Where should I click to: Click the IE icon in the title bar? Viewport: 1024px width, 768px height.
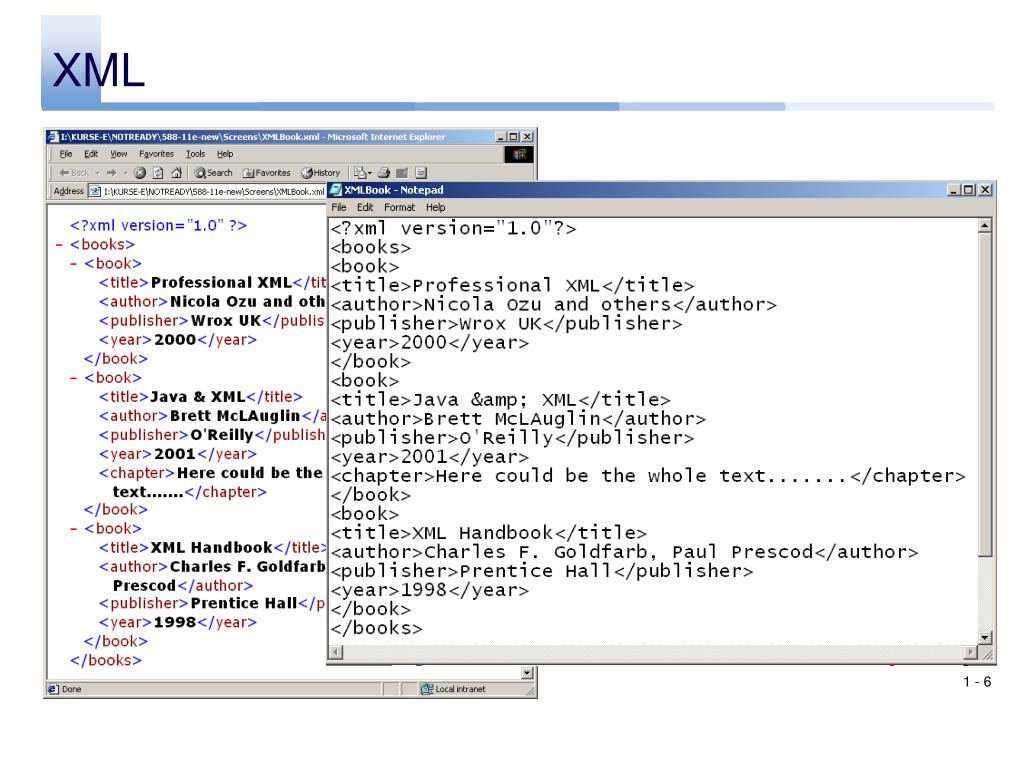click(53, 136)
